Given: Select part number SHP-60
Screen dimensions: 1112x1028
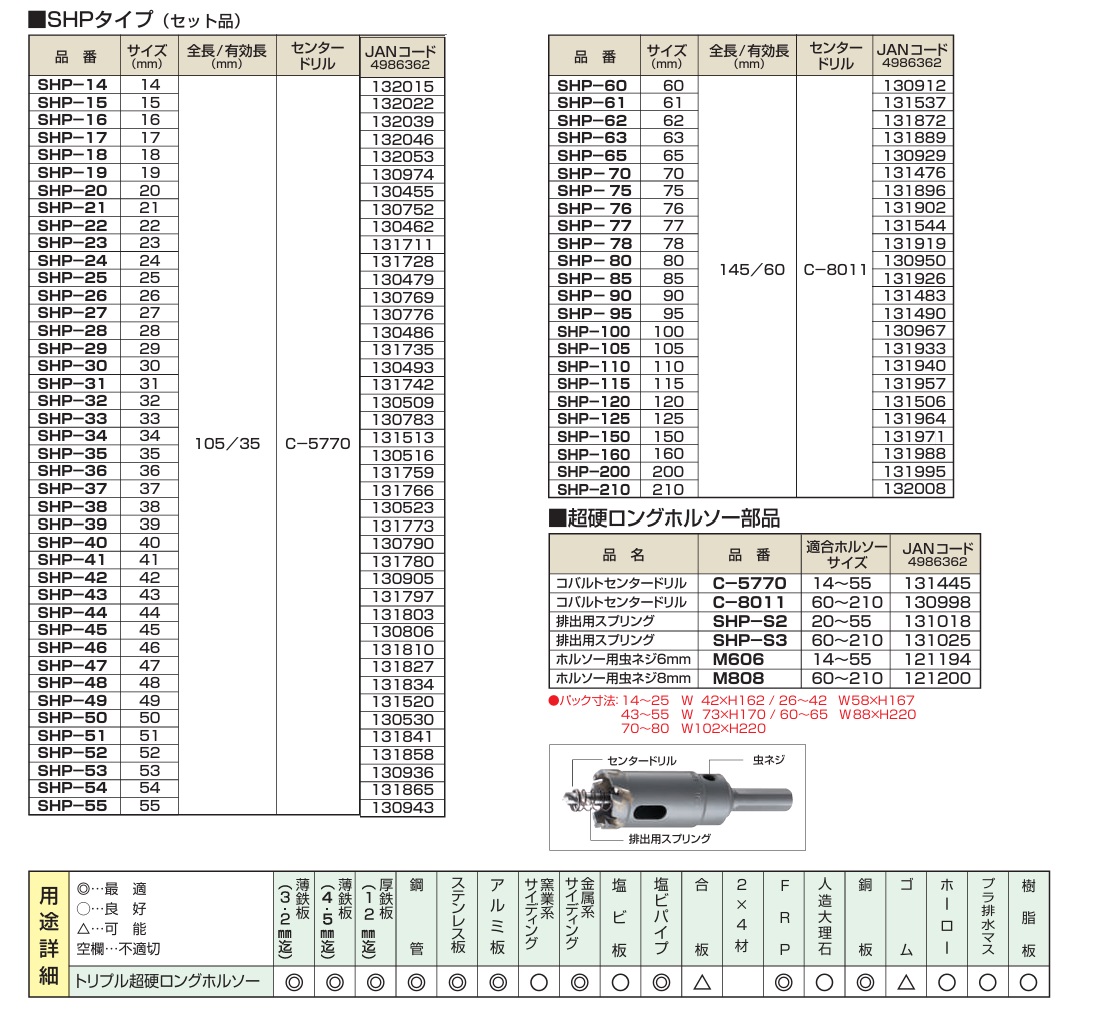Looking at the screenshot, I should click(592, 85).
